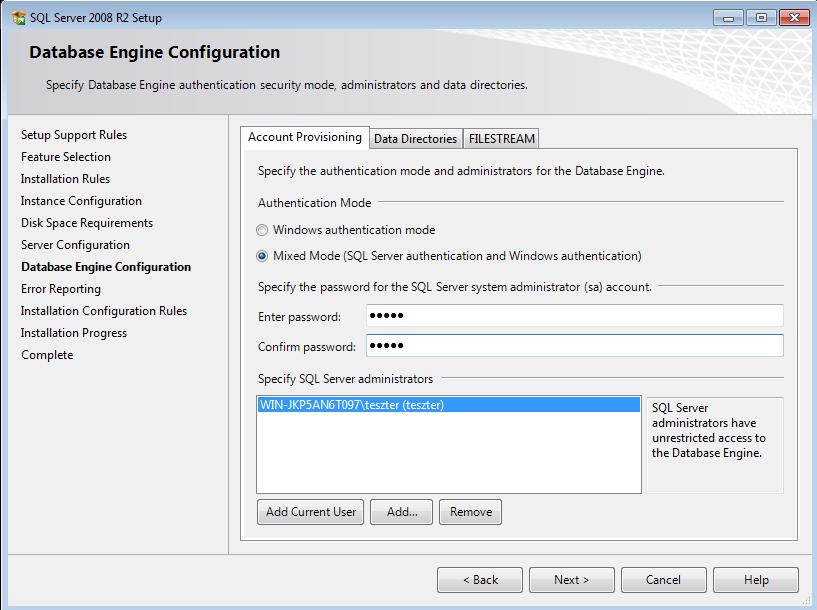
Task: Switch to the FILESTREAM tab
Action: [x=501, y=139]
